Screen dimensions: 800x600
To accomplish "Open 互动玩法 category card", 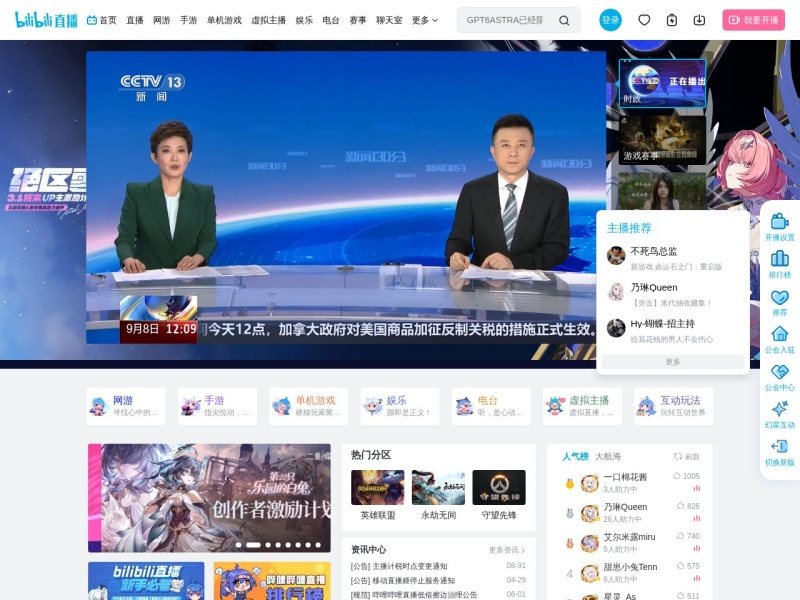I will (673, 406).
